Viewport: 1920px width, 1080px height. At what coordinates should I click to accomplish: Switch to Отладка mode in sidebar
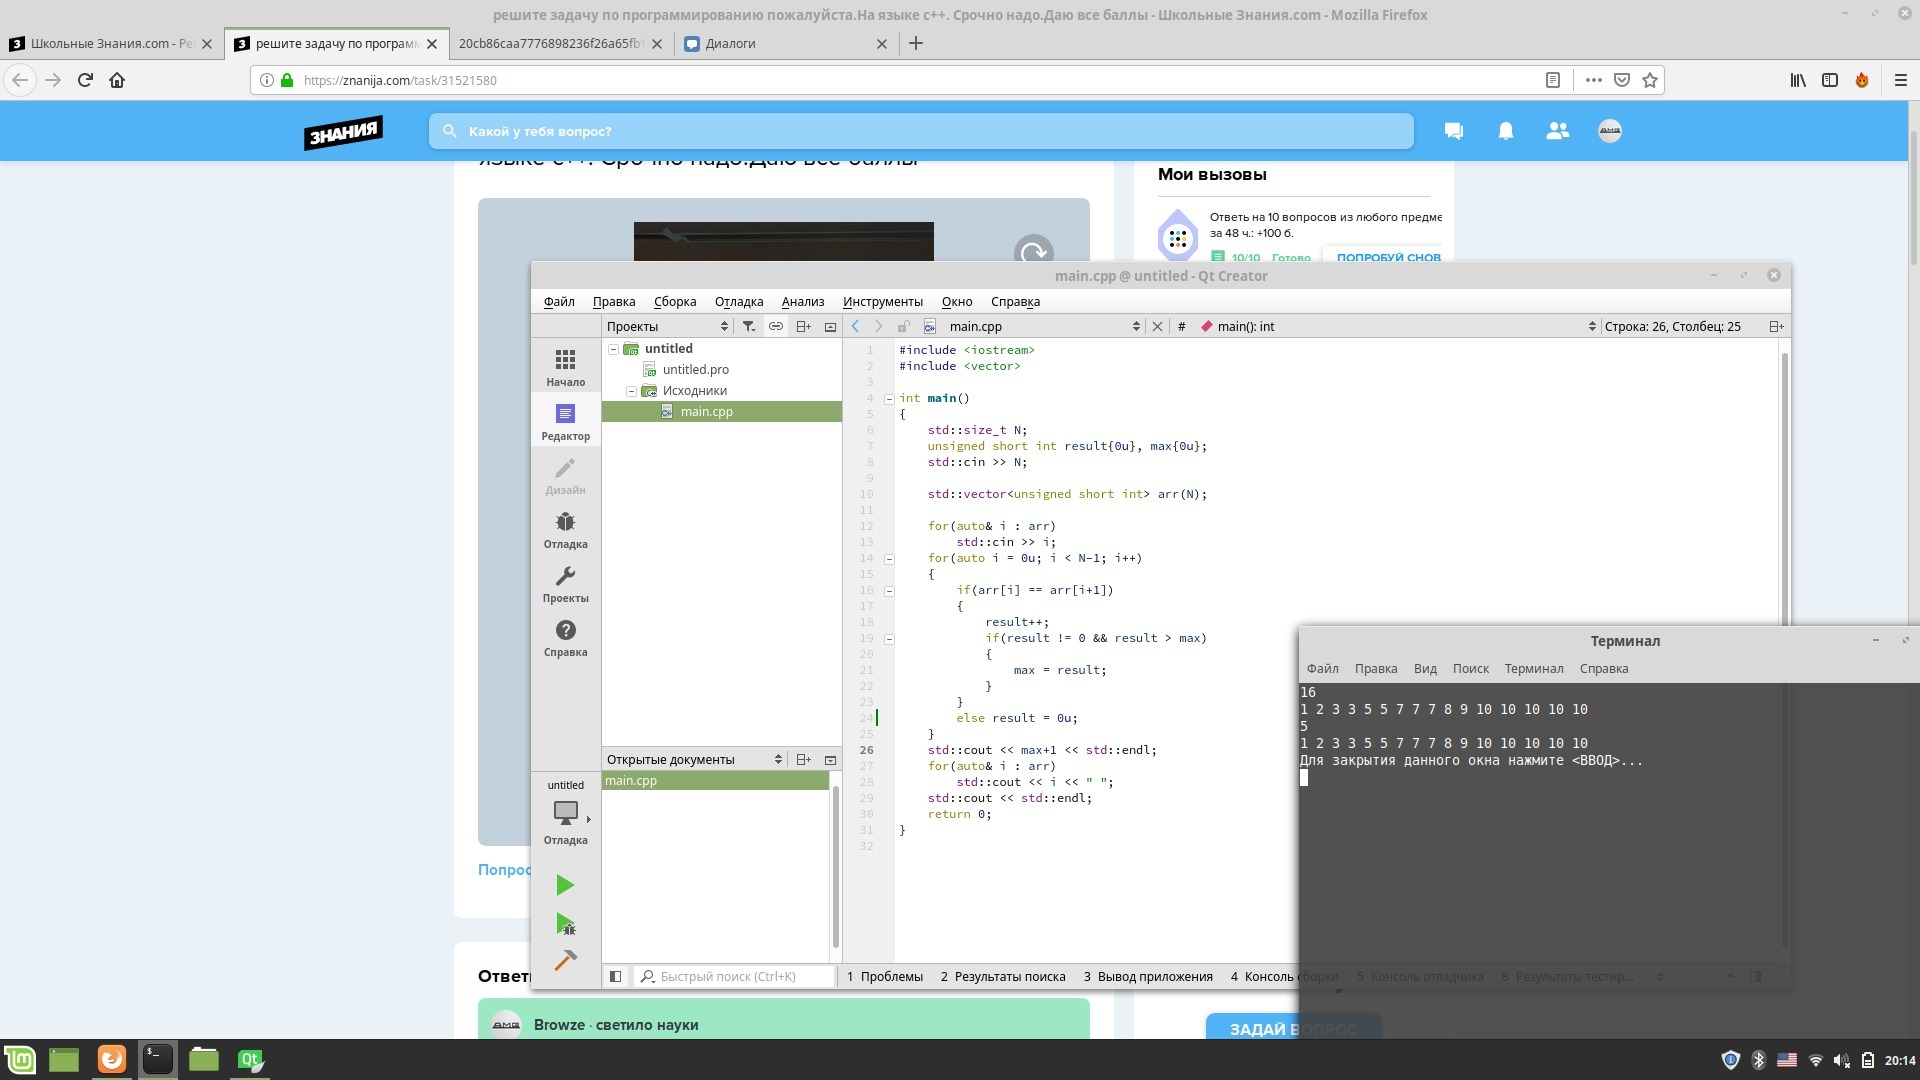[x=565, y=530]
